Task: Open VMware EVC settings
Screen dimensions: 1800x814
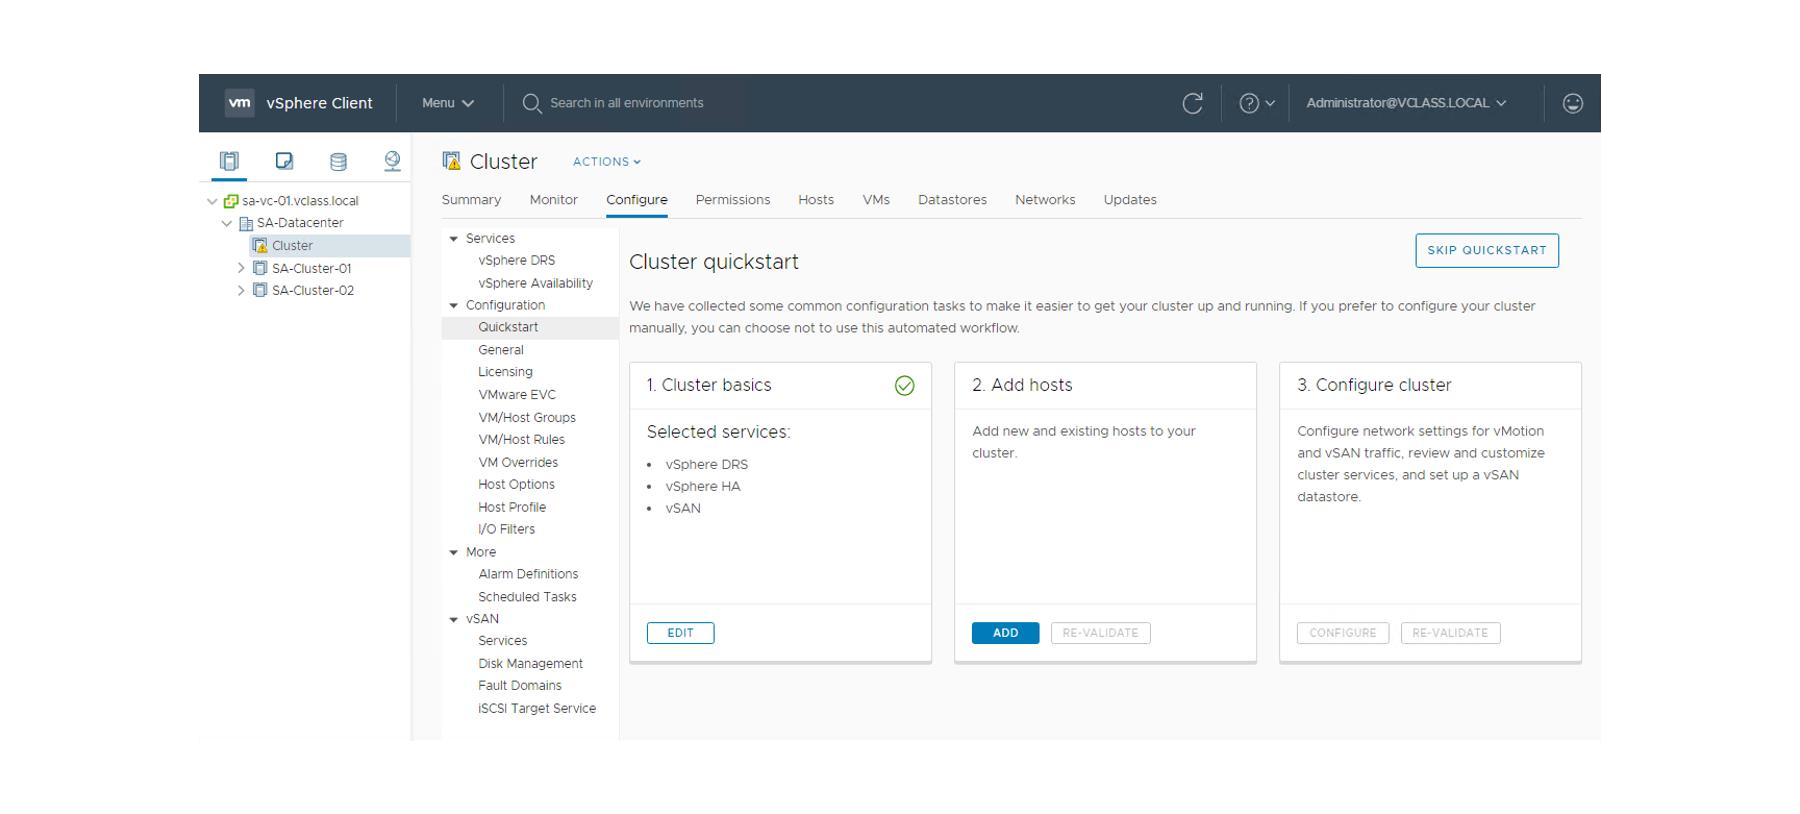Action: (517, 395)
